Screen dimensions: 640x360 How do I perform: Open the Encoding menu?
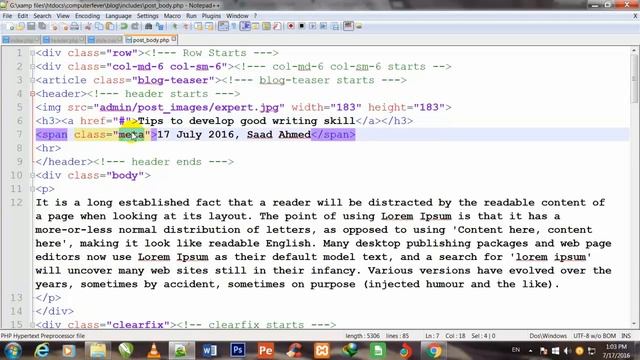tap(87, 16)
